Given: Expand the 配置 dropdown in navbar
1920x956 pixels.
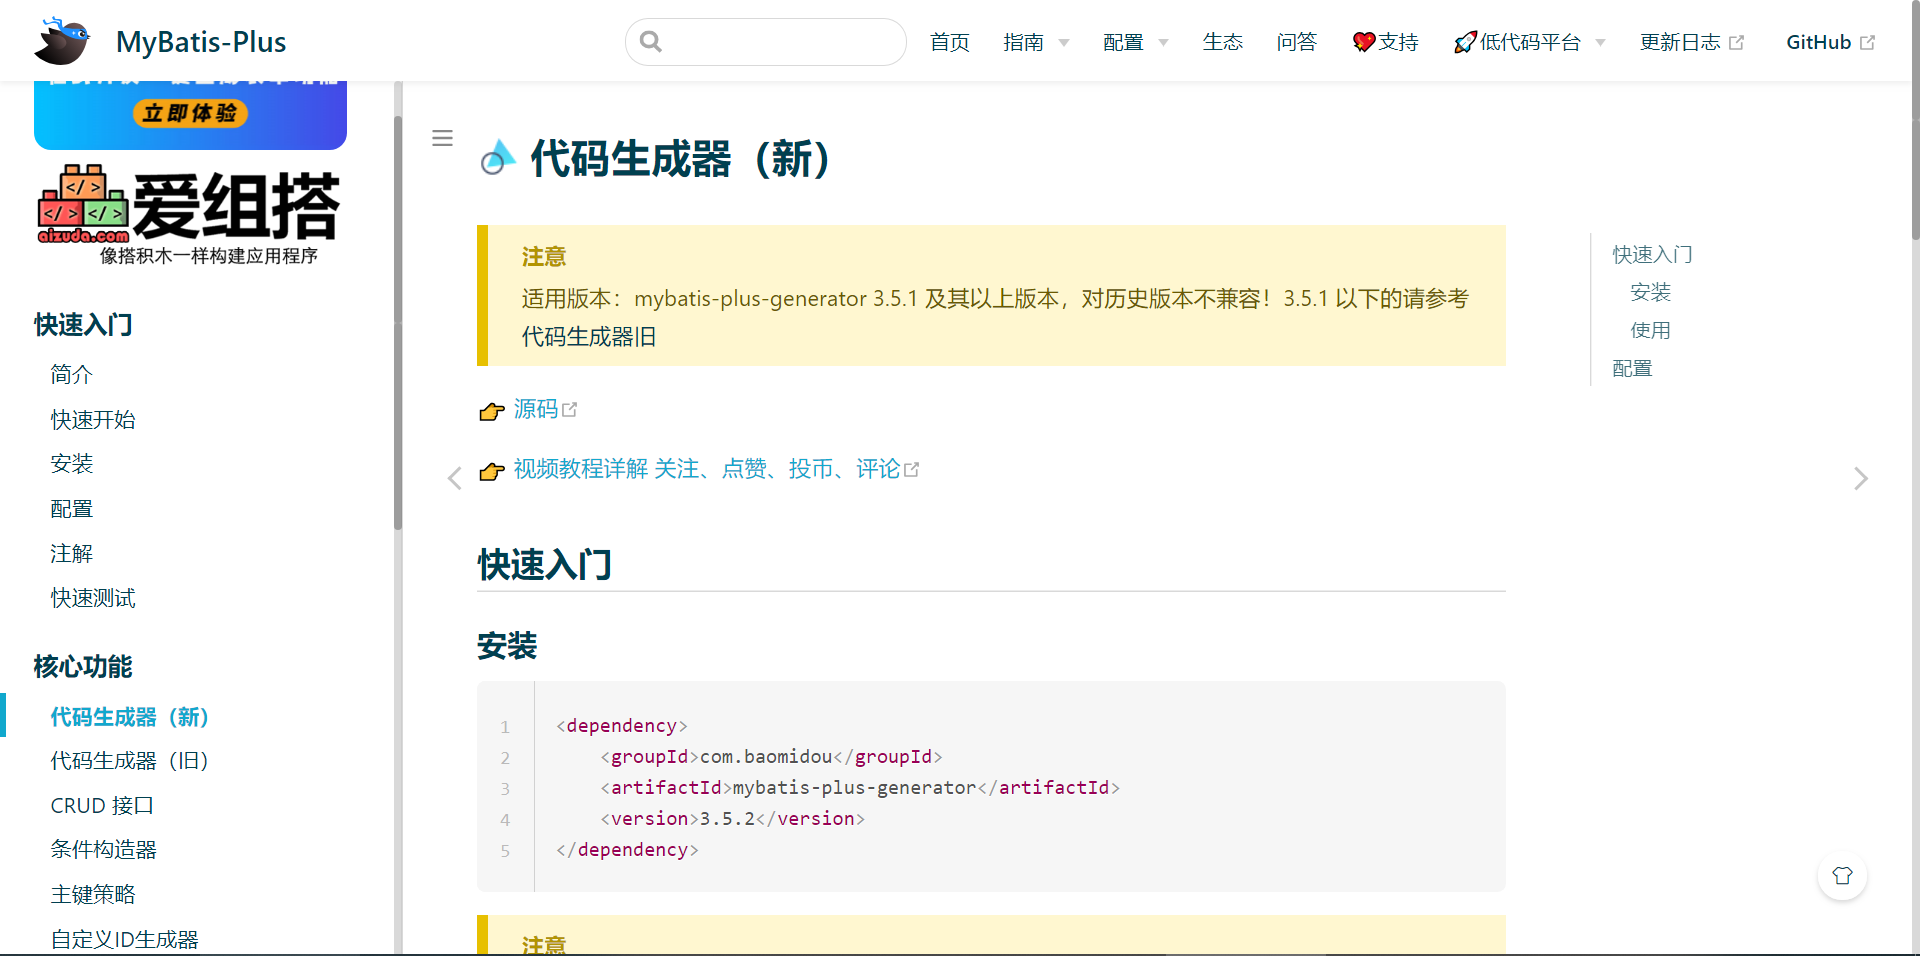Looking at the screenshot, I should (1136, 42).
